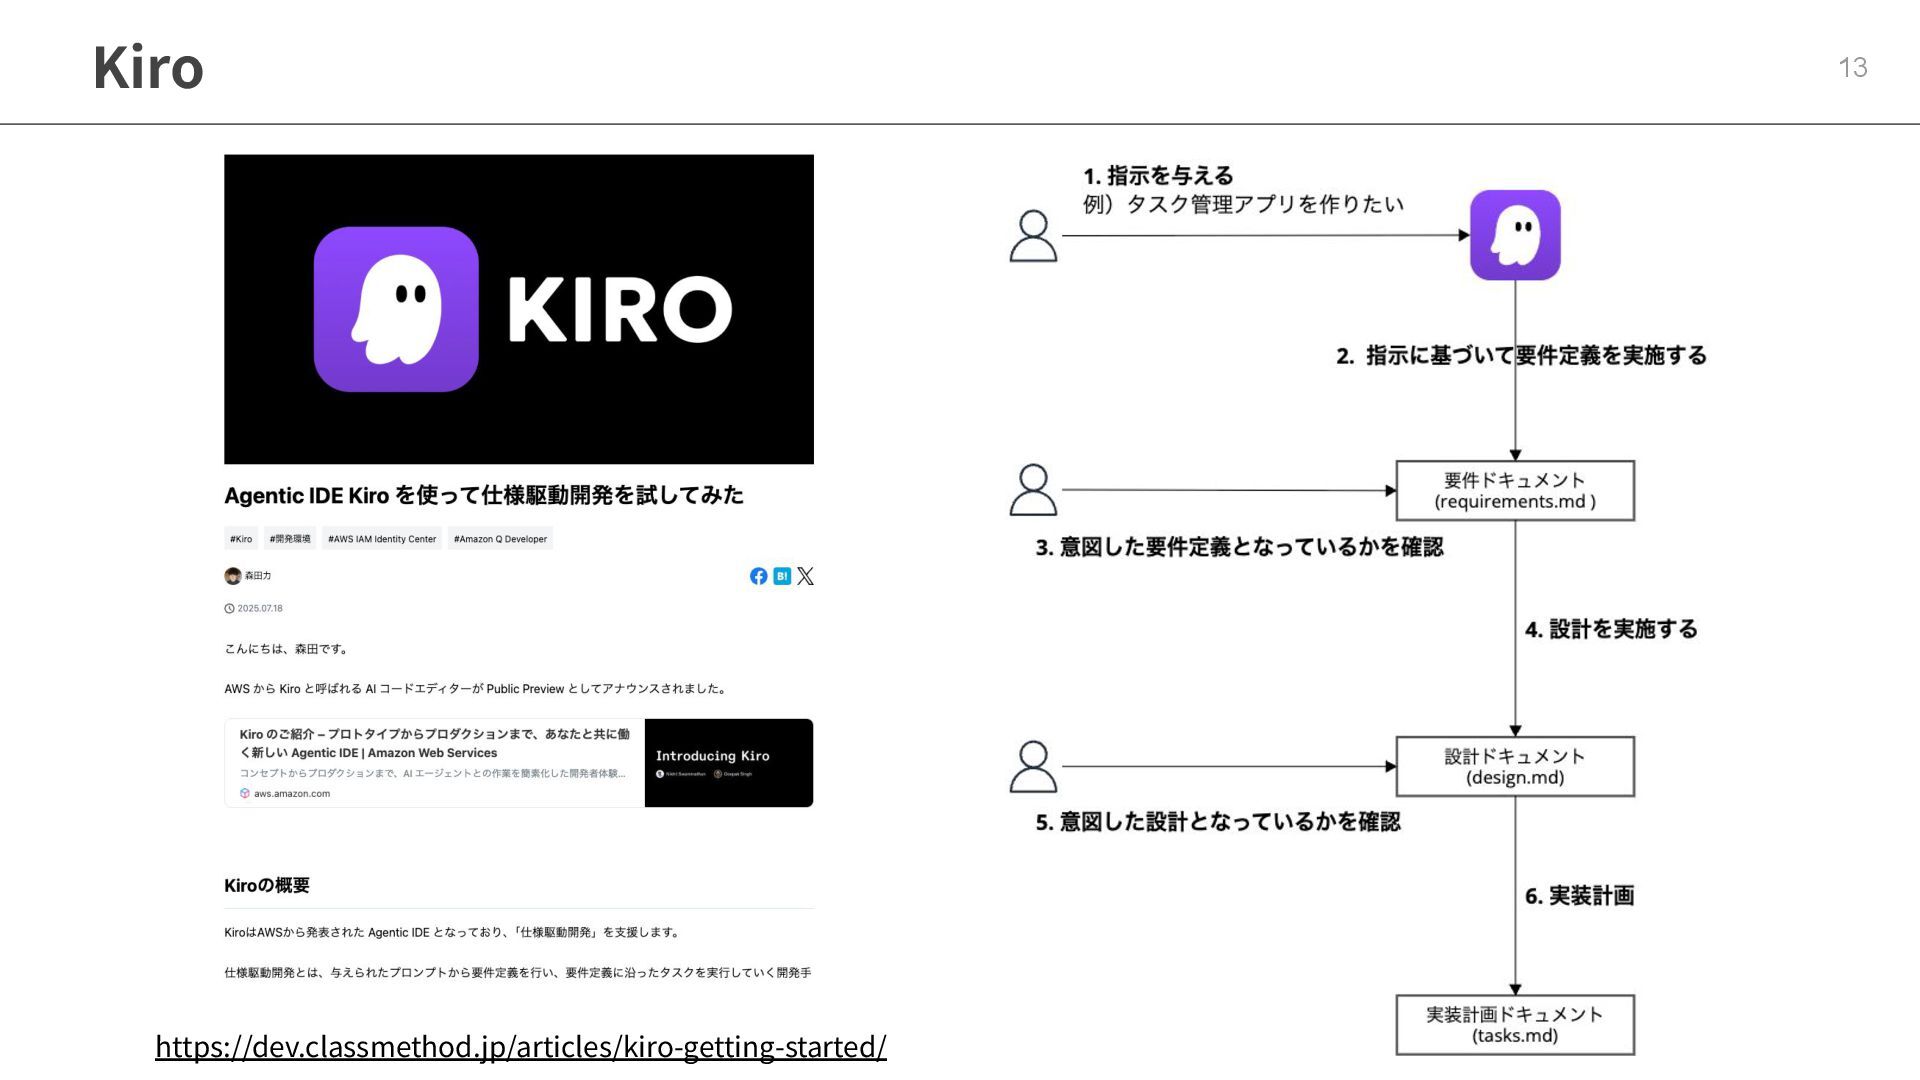Click the KIRO wordmark in banner

coord(620,309)
